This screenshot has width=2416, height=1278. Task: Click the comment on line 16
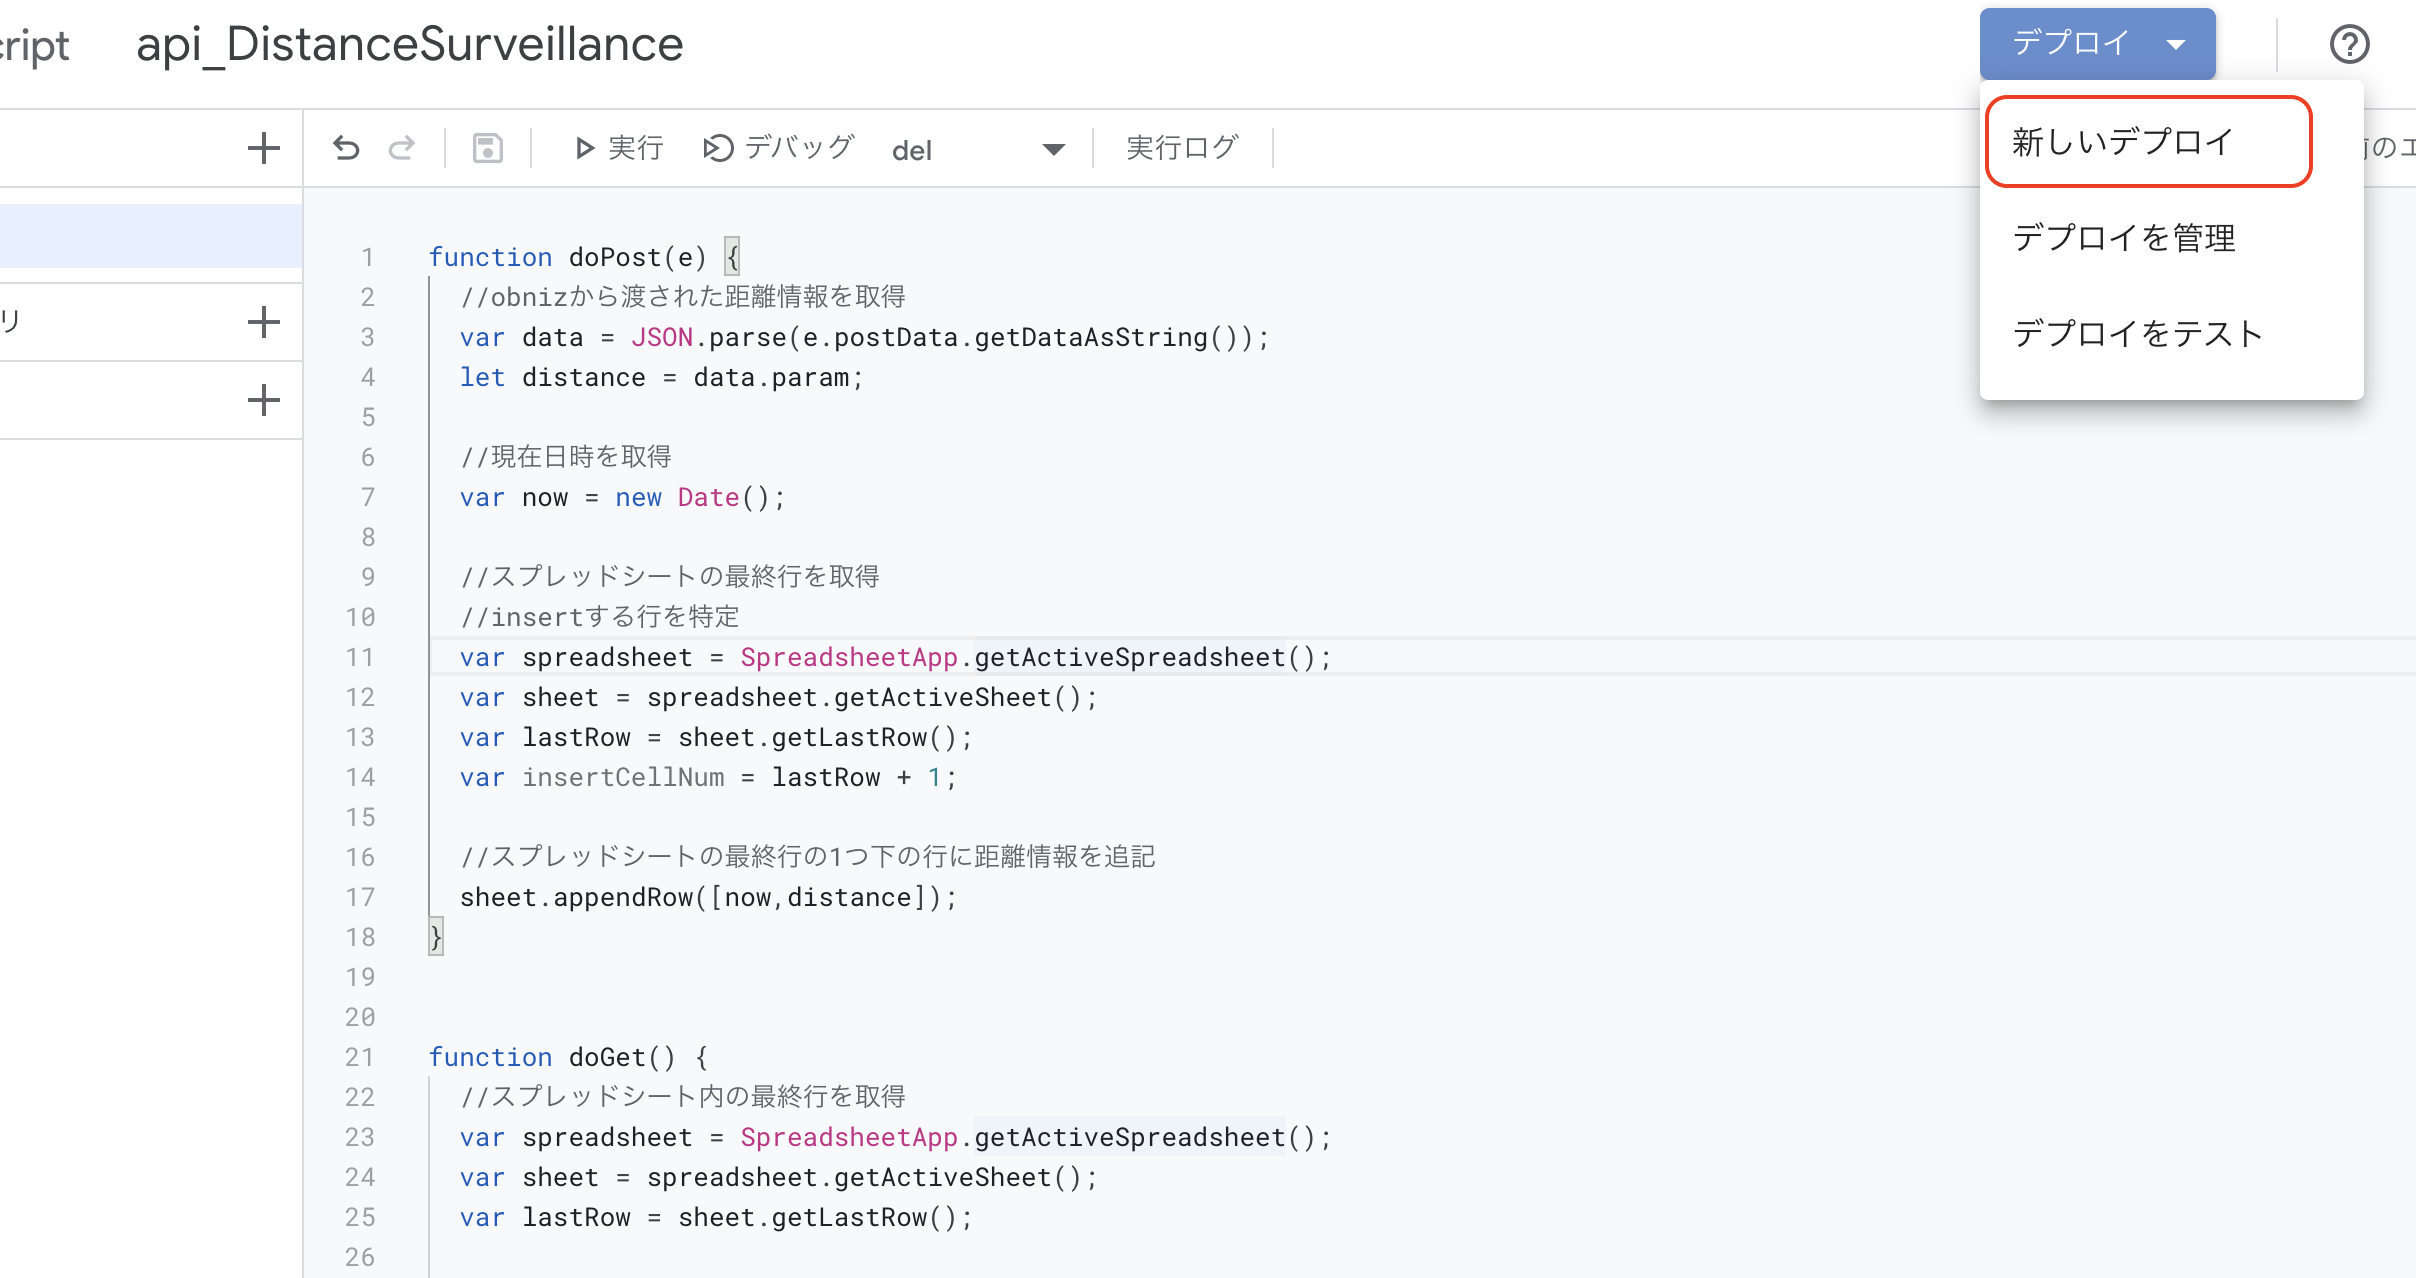point(808,857)
